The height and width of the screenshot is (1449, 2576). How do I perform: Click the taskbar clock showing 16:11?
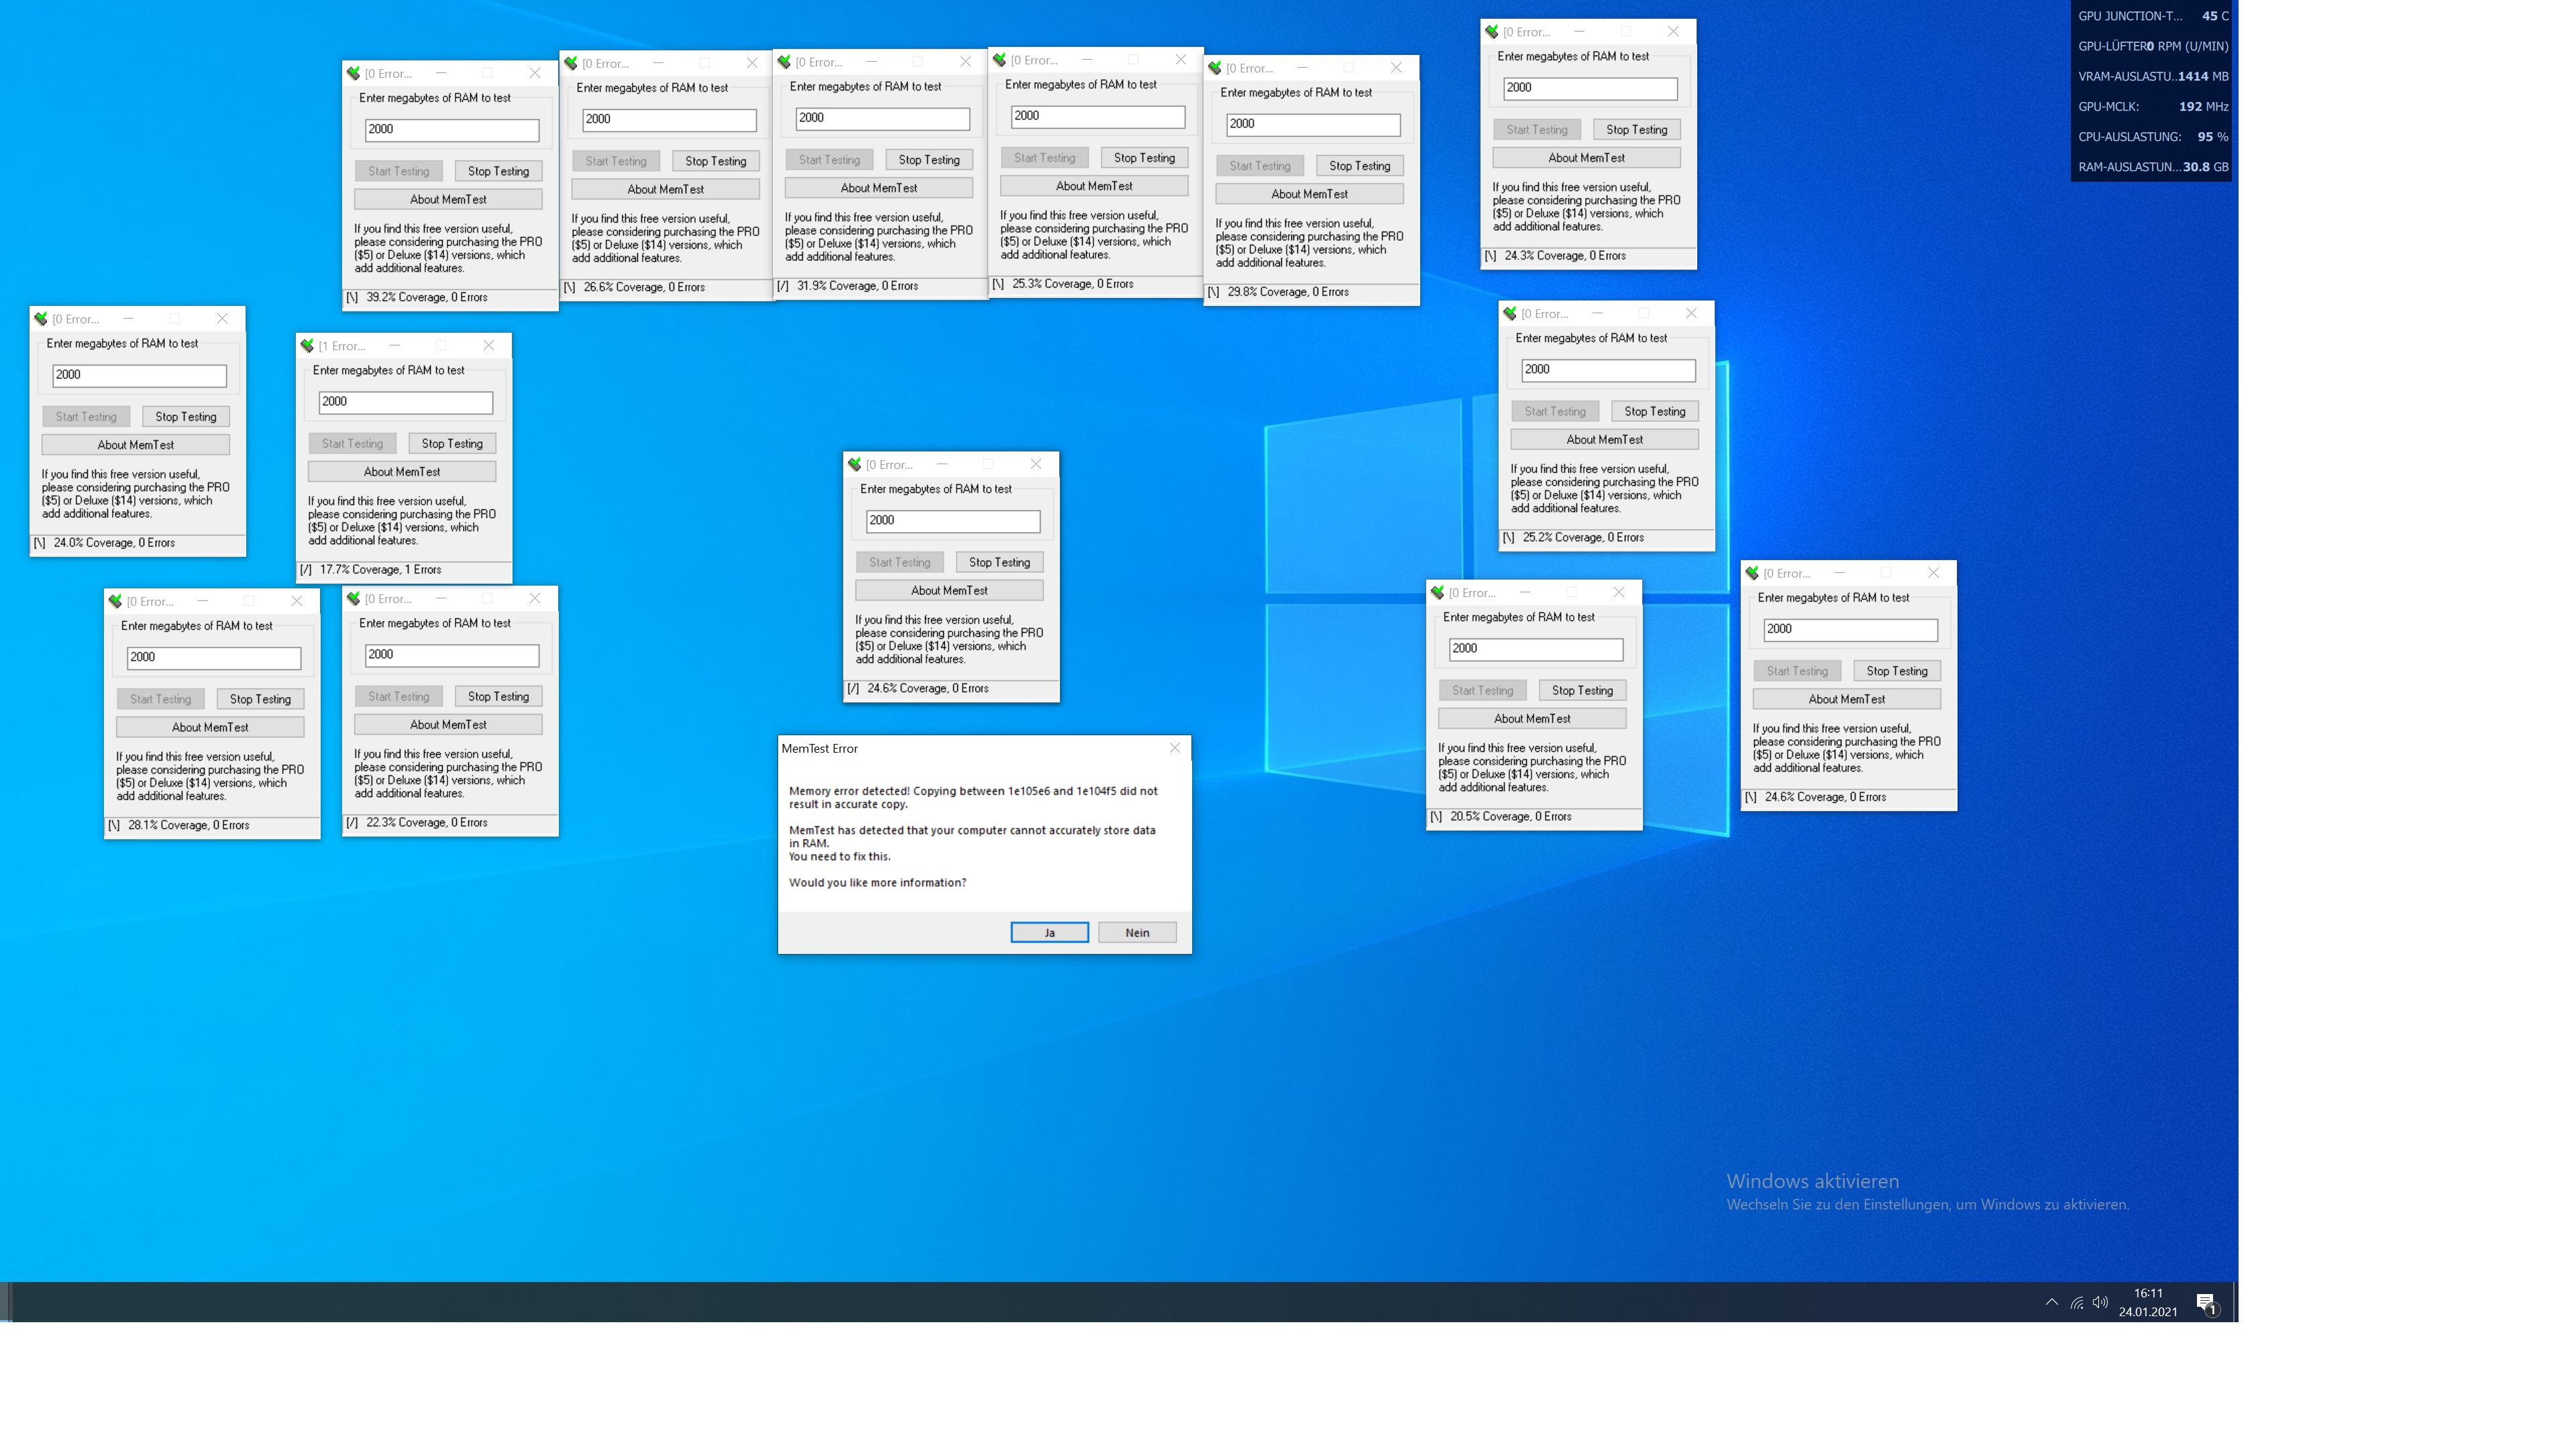coord(2147,1302)
